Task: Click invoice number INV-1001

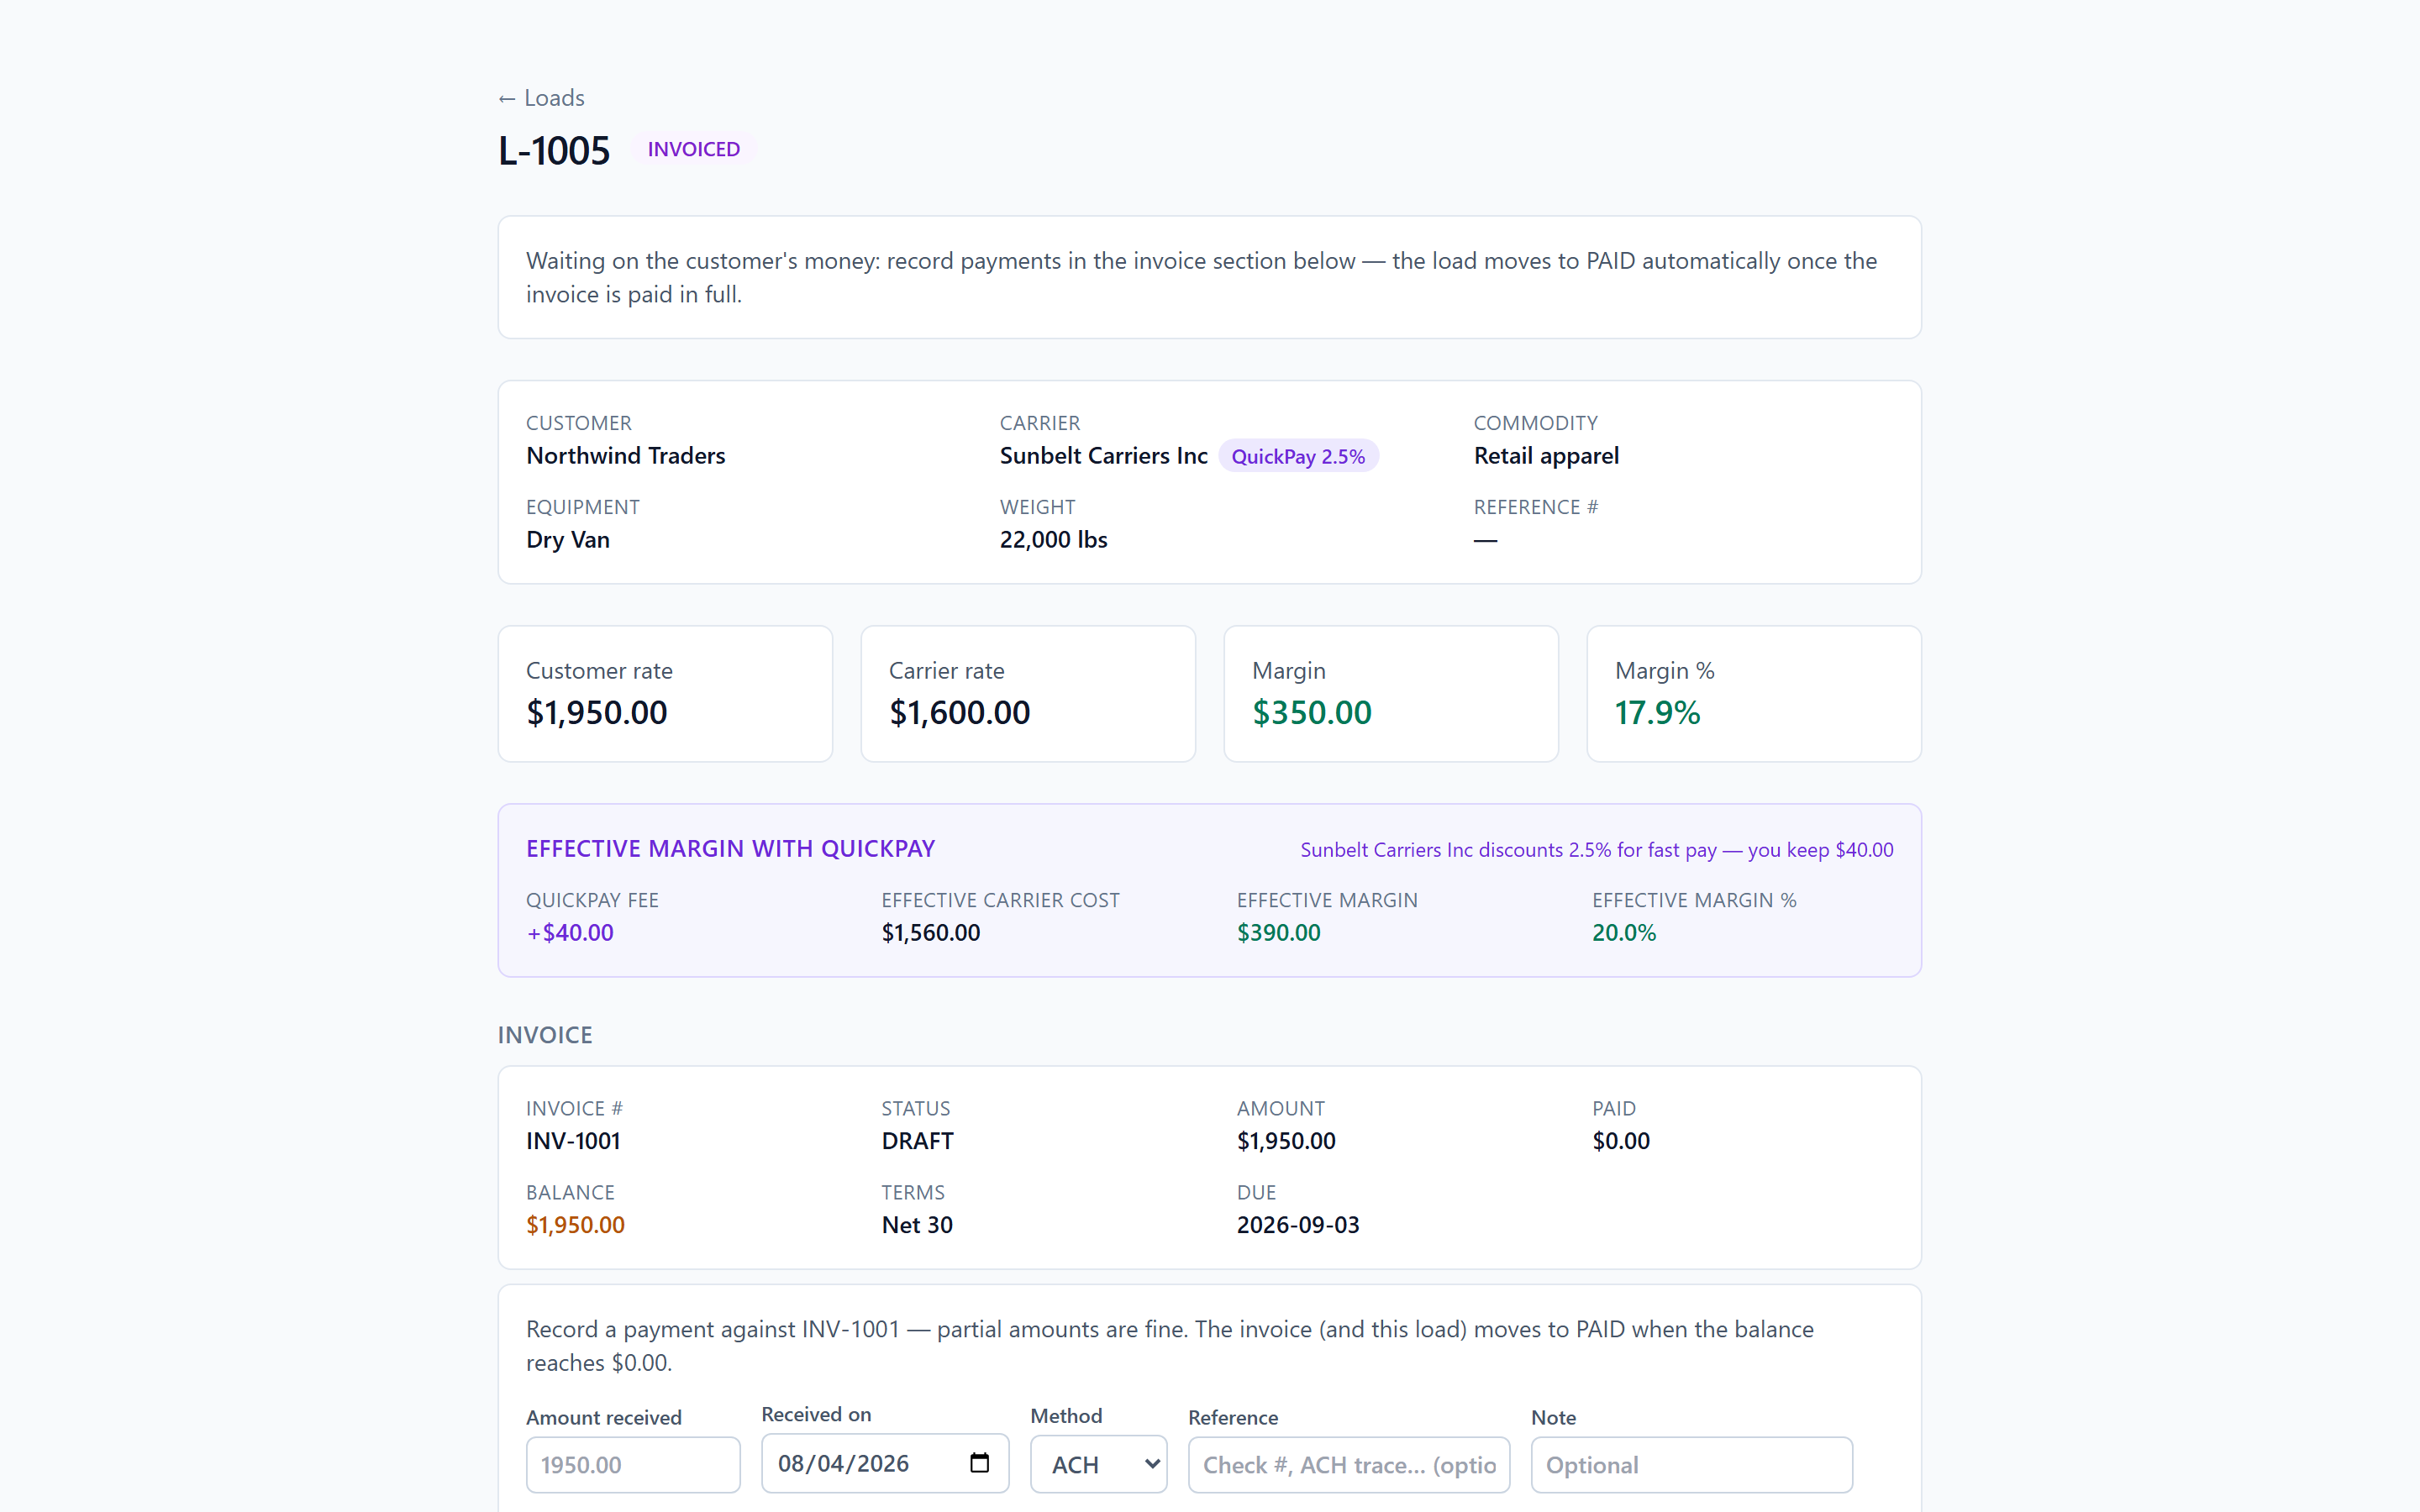Action: 573,1141
